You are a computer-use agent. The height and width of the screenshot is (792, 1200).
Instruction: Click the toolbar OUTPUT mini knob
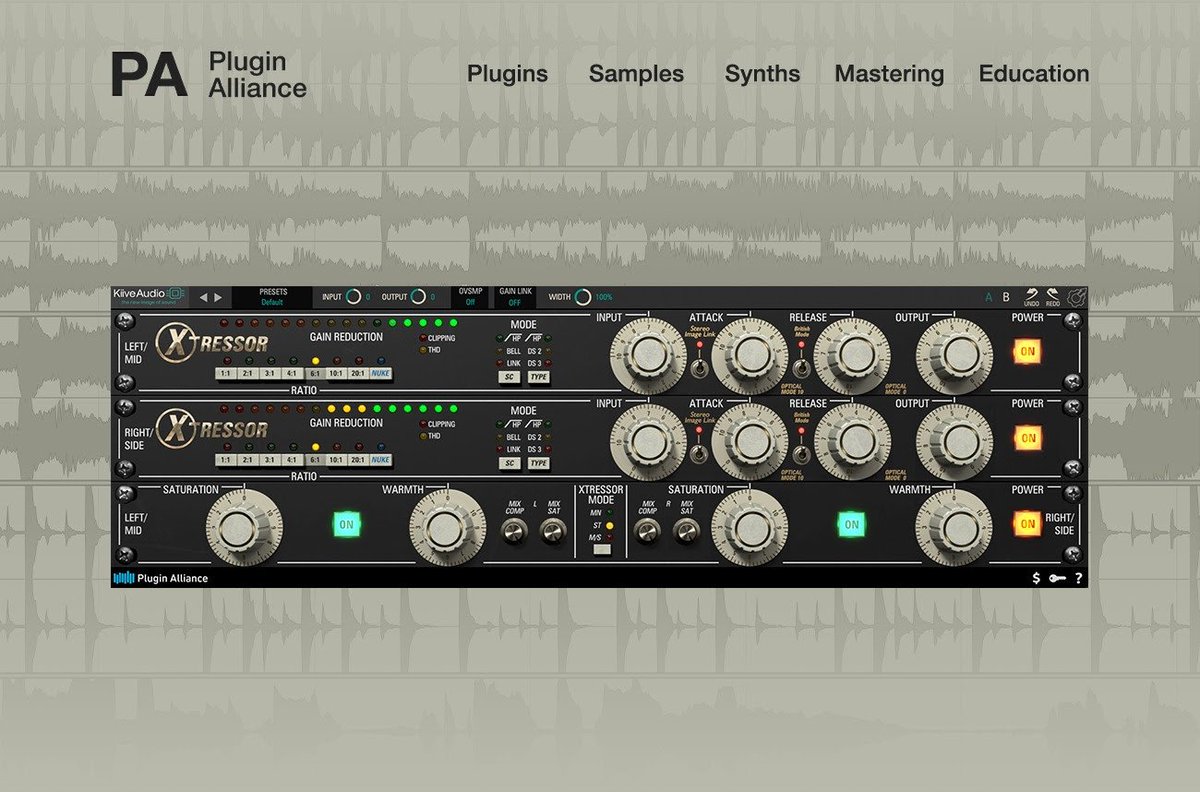tap(418, 297)
